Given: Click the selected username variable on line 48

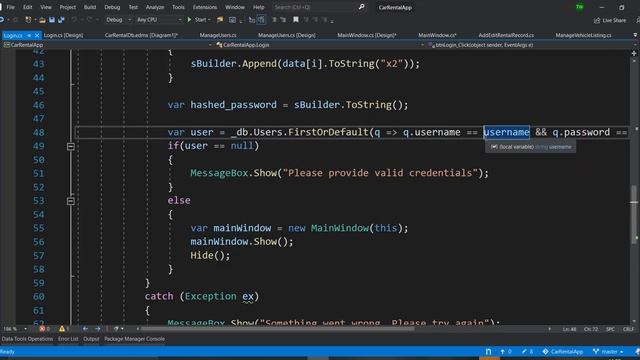Looking at the screenshot, I should [x=507, y=132].
